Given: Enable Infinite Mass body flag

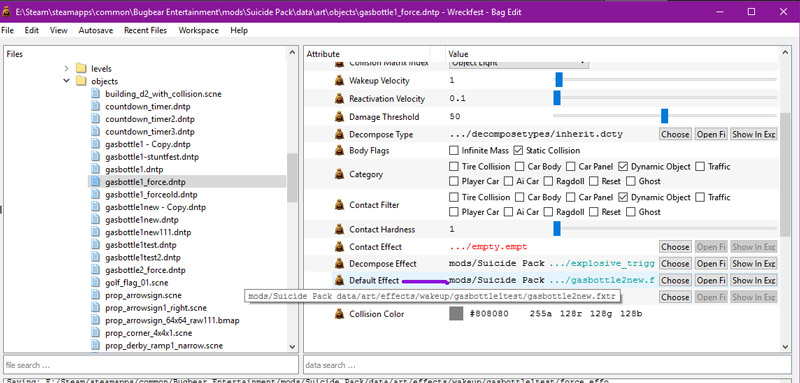Looking at the screenshot, I should point(454,150).
